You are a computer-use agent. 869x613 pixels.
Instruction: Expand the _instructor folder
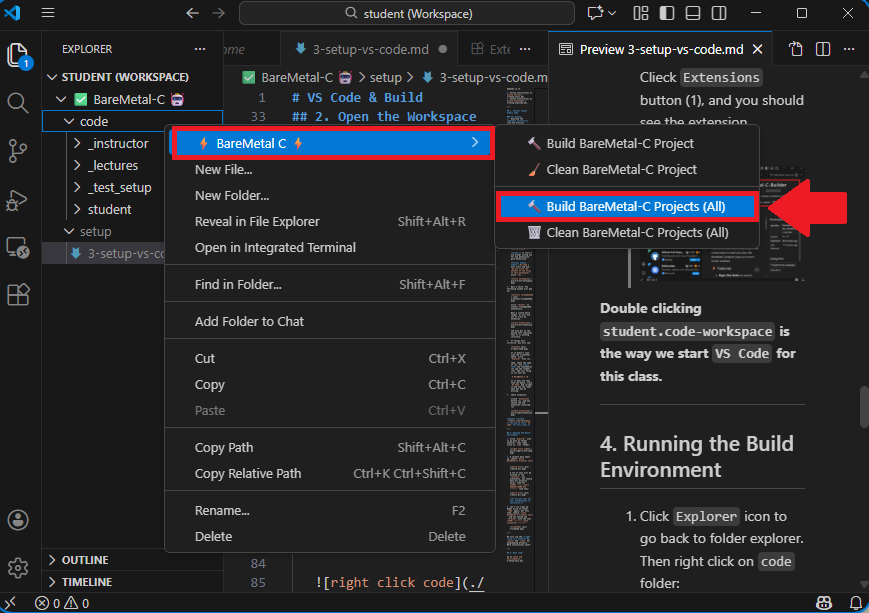click(79, 144)
